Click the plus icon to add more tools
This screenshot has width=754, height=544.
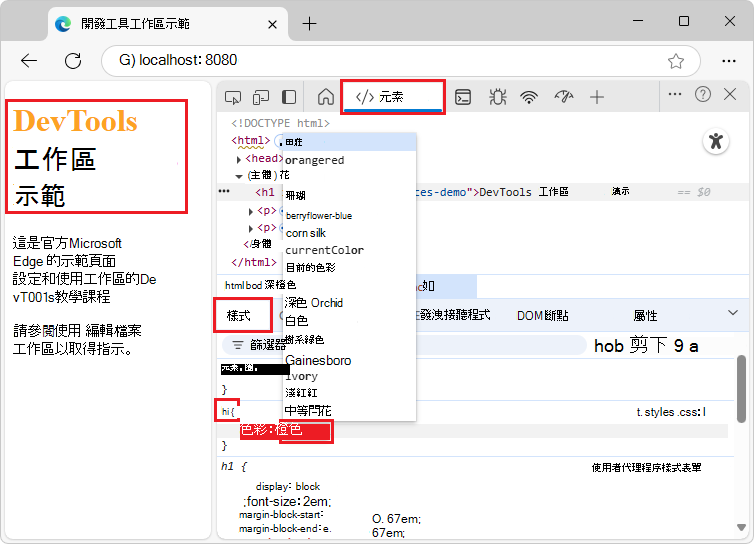(x=597, y=97)
